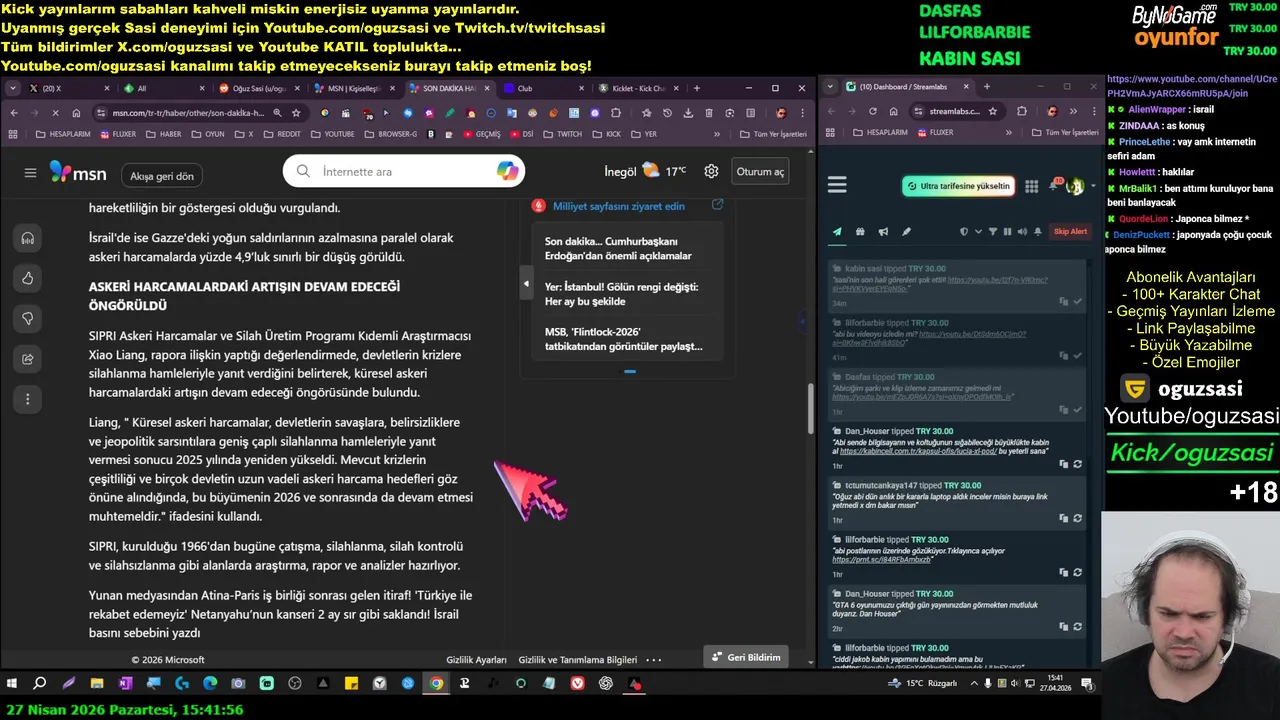Open Milliyet sayfasını ziyaret edin link

click(x=619, y=206)
